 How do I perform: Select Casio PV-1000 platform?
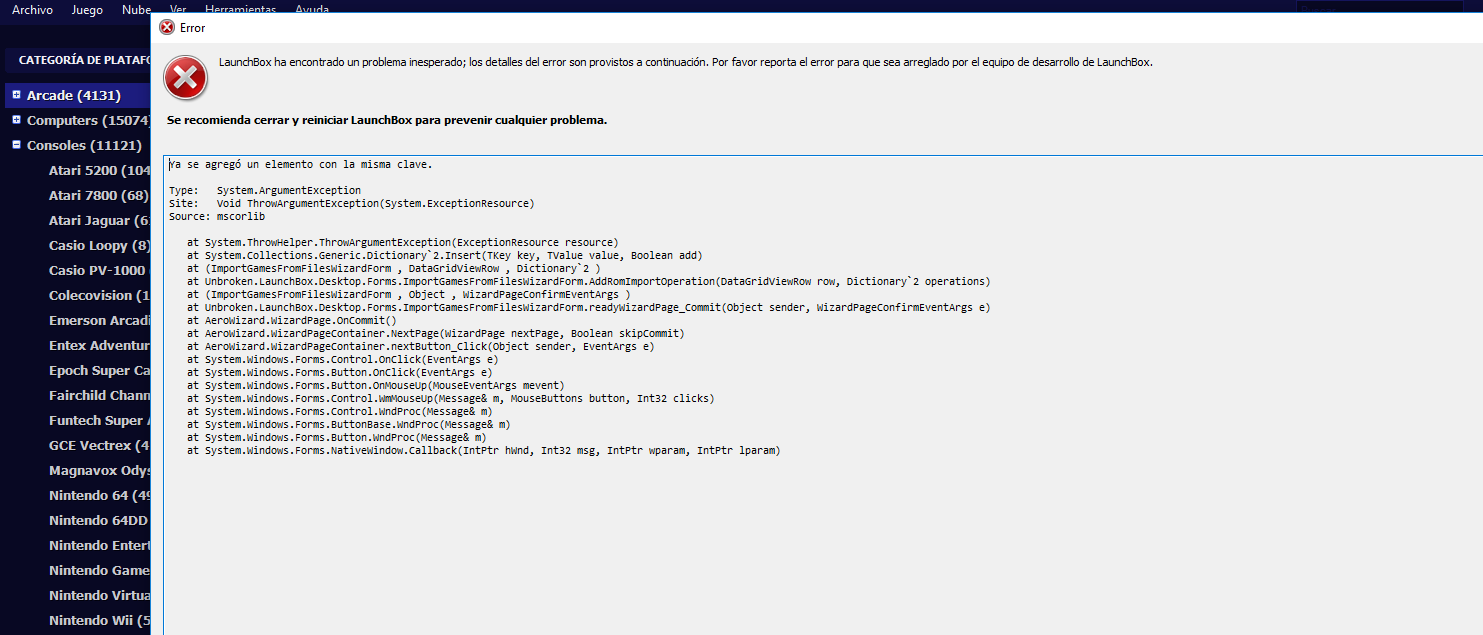(98, 271)
